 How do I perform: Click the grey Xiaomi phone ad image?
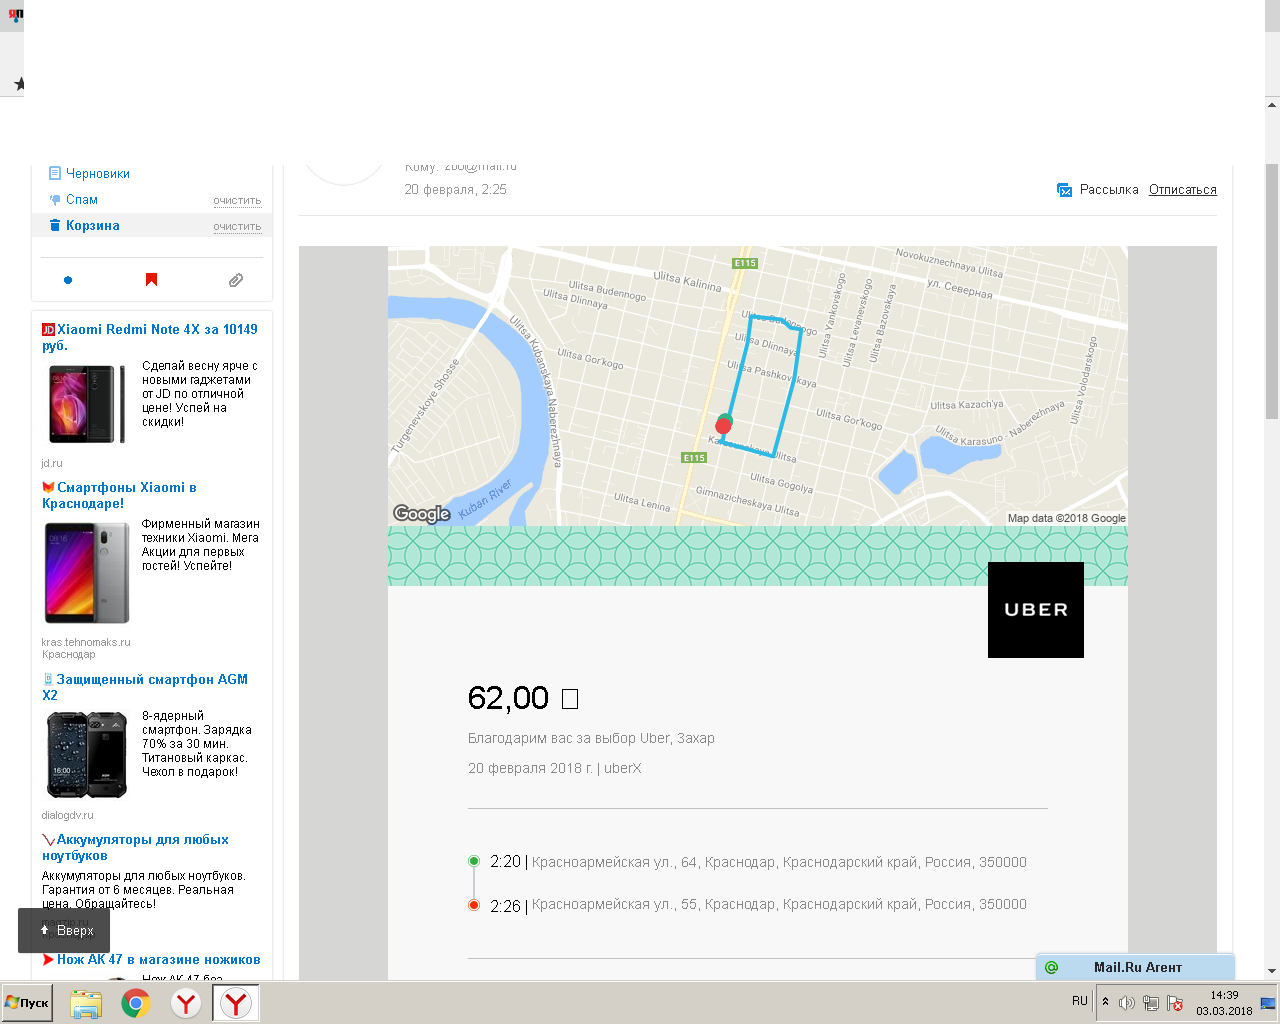tap(87, 573)
